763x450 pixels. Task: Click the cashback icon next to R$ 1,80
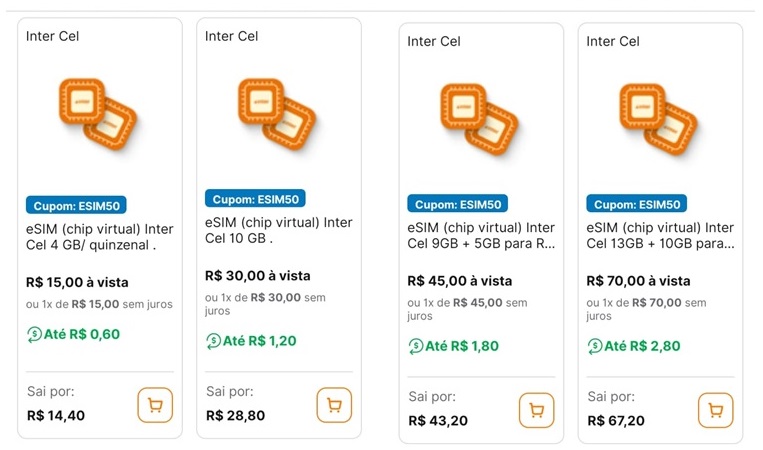(x=415, y=346)
